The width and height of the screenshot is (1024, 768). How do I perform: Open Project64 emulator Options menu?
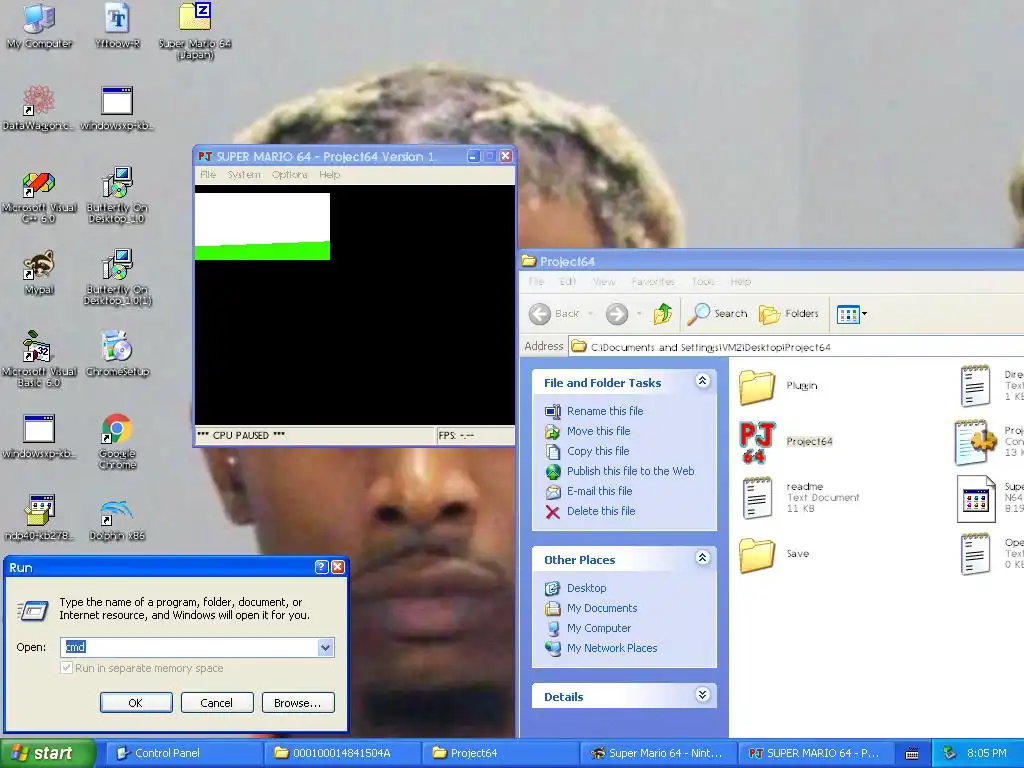point(289,175)
